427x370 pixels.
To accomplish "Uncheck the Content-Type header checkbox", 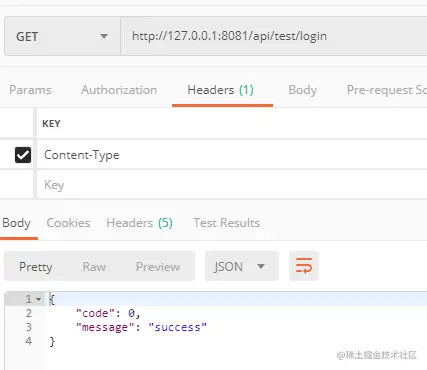I will click(23, 155).
